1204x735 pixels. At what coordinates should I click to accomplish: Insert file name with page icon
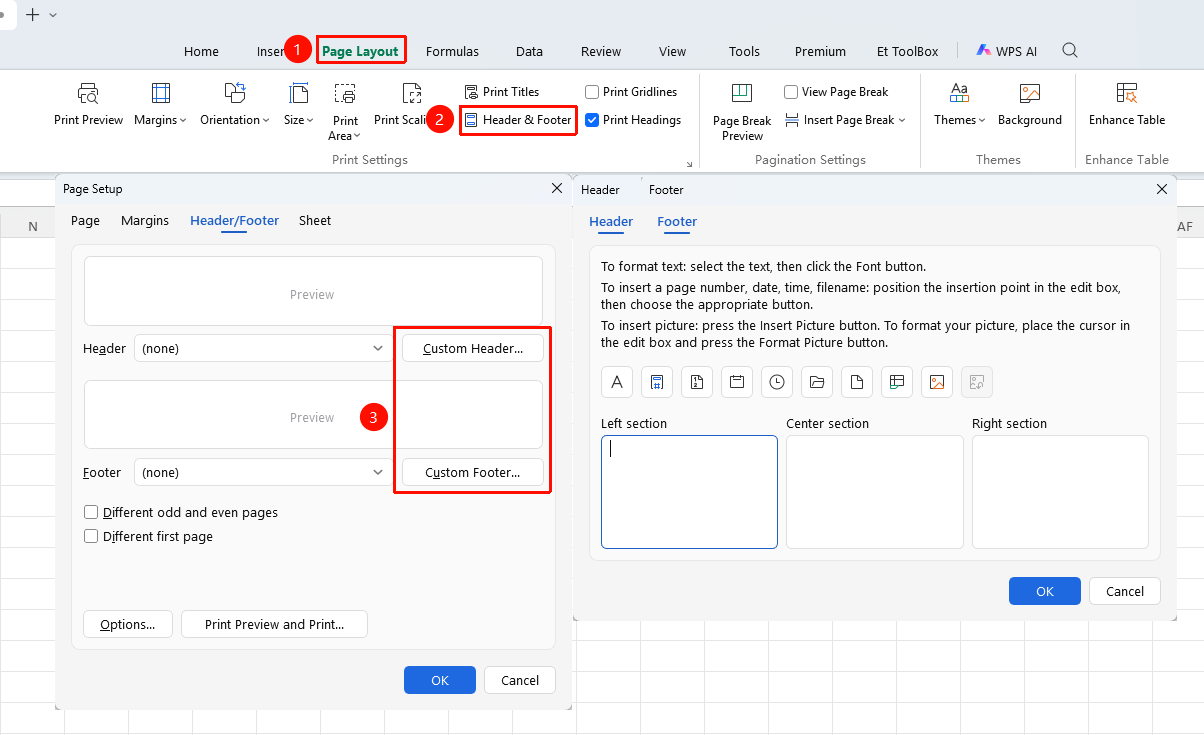pos(857,382)
